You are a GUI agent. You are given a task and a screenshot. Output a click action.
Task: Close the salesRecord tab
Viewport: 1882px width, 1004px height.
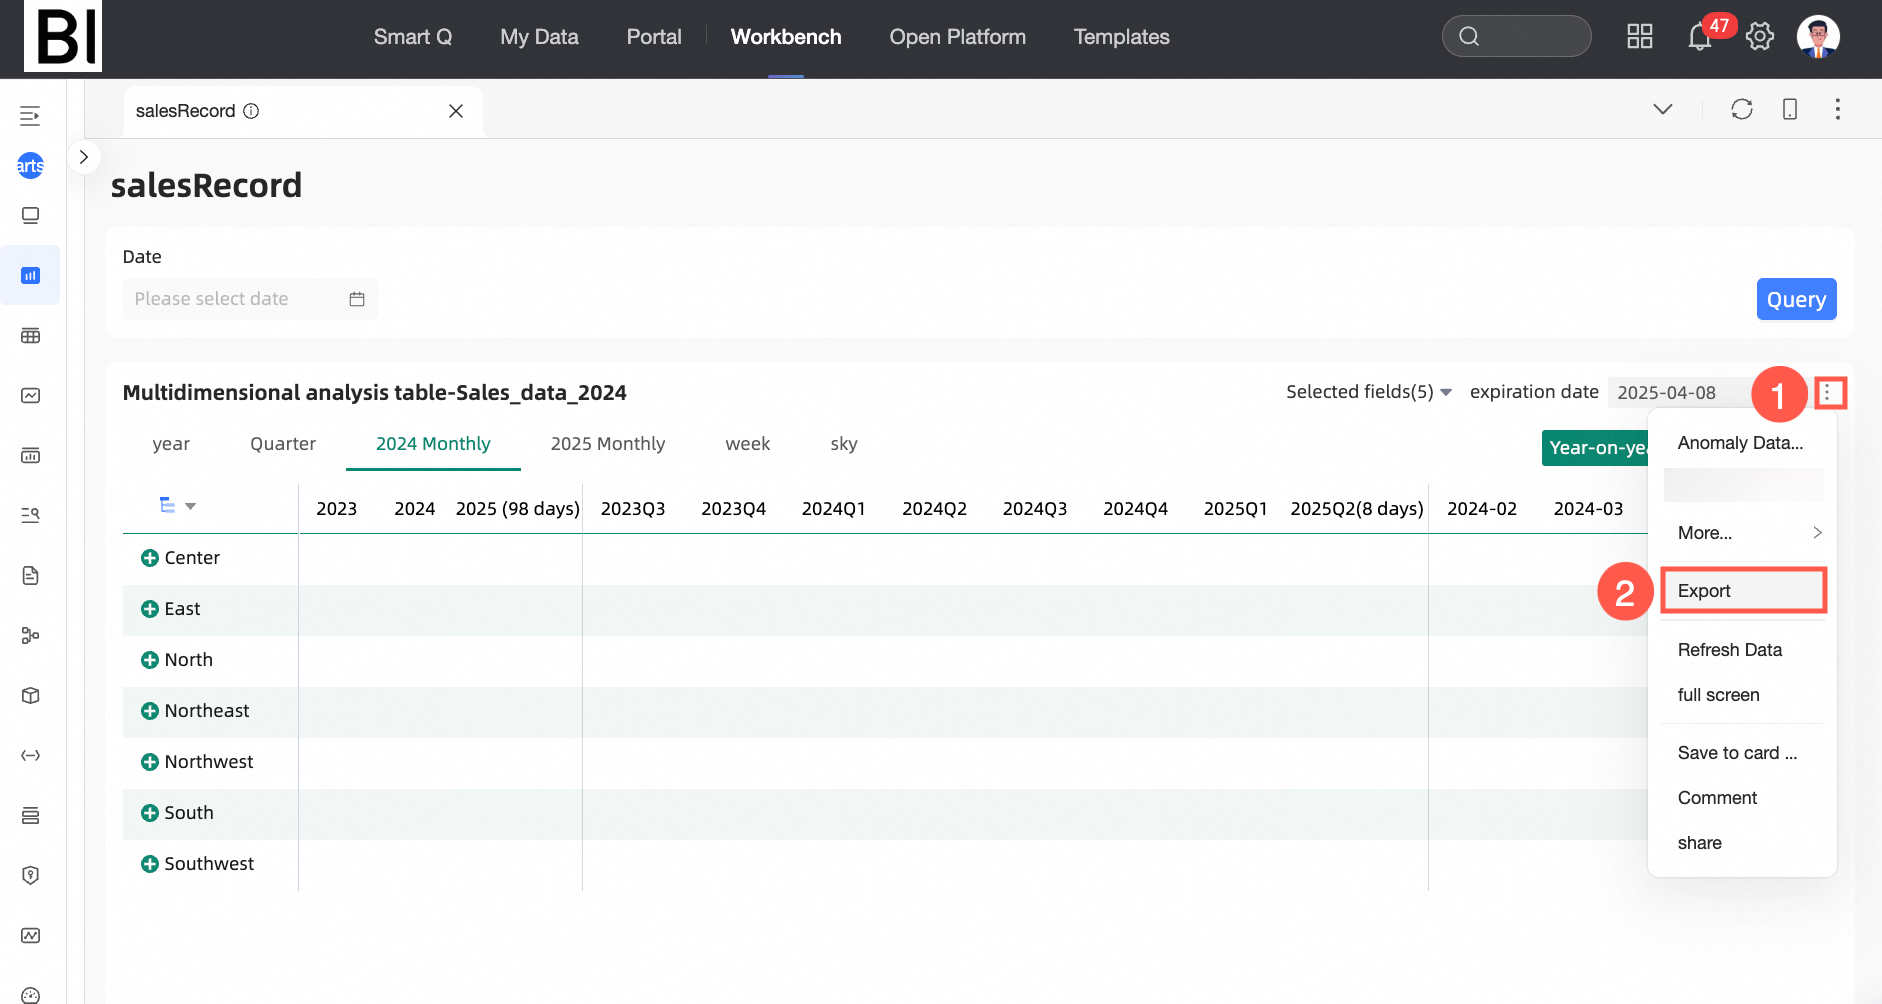(456, 111)
